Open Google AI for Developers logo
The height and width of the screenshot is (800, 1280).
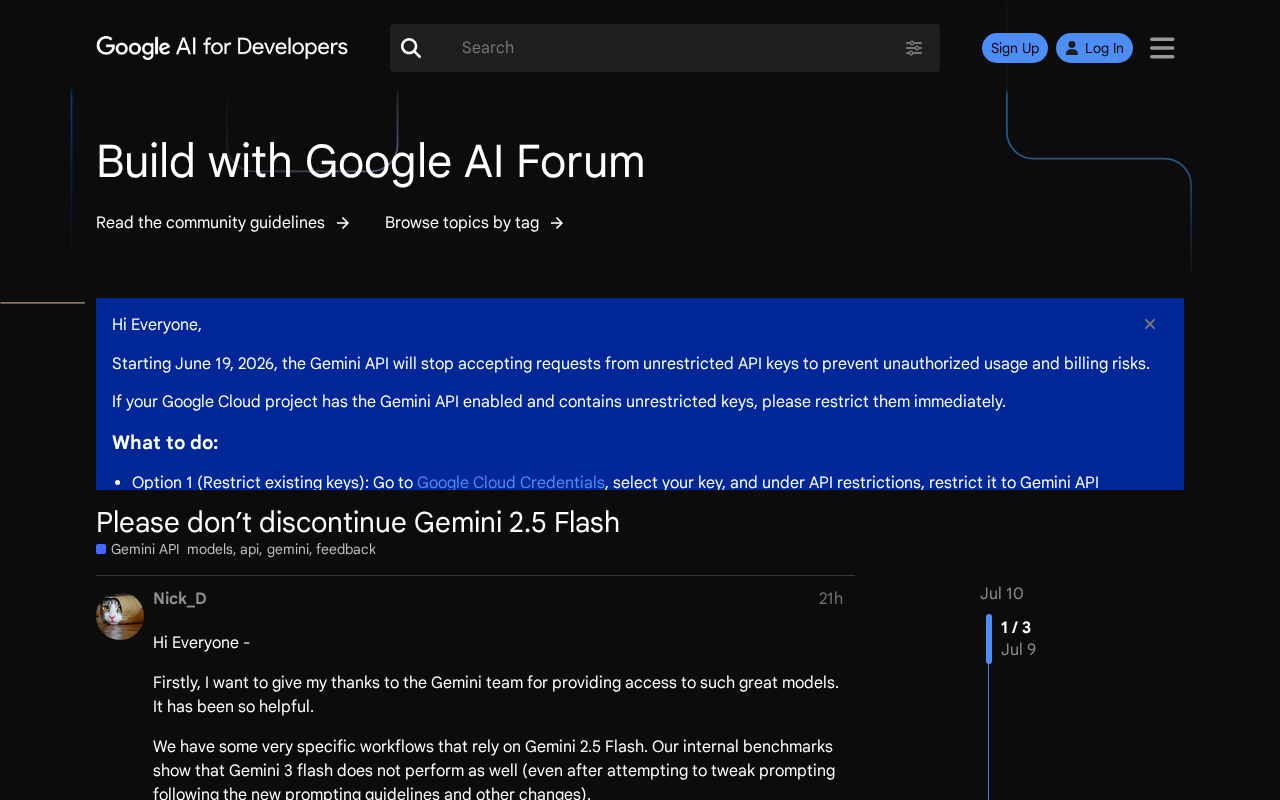point(222,47)
